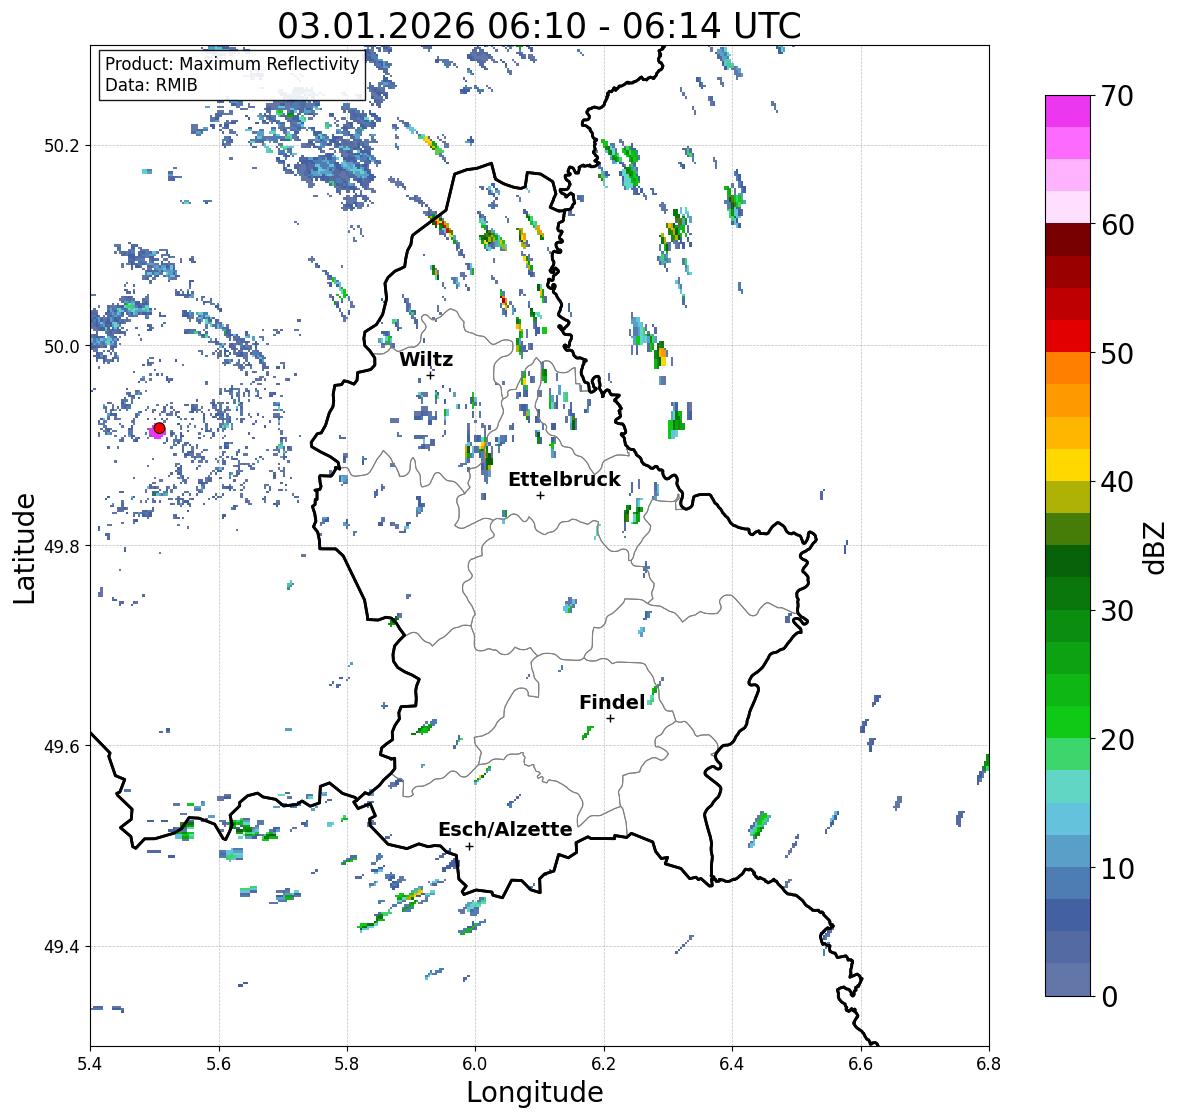Viewport: 1179px width, 1117px height.
Task: Click the Longitude axis label
Action: pos(535,1092)
